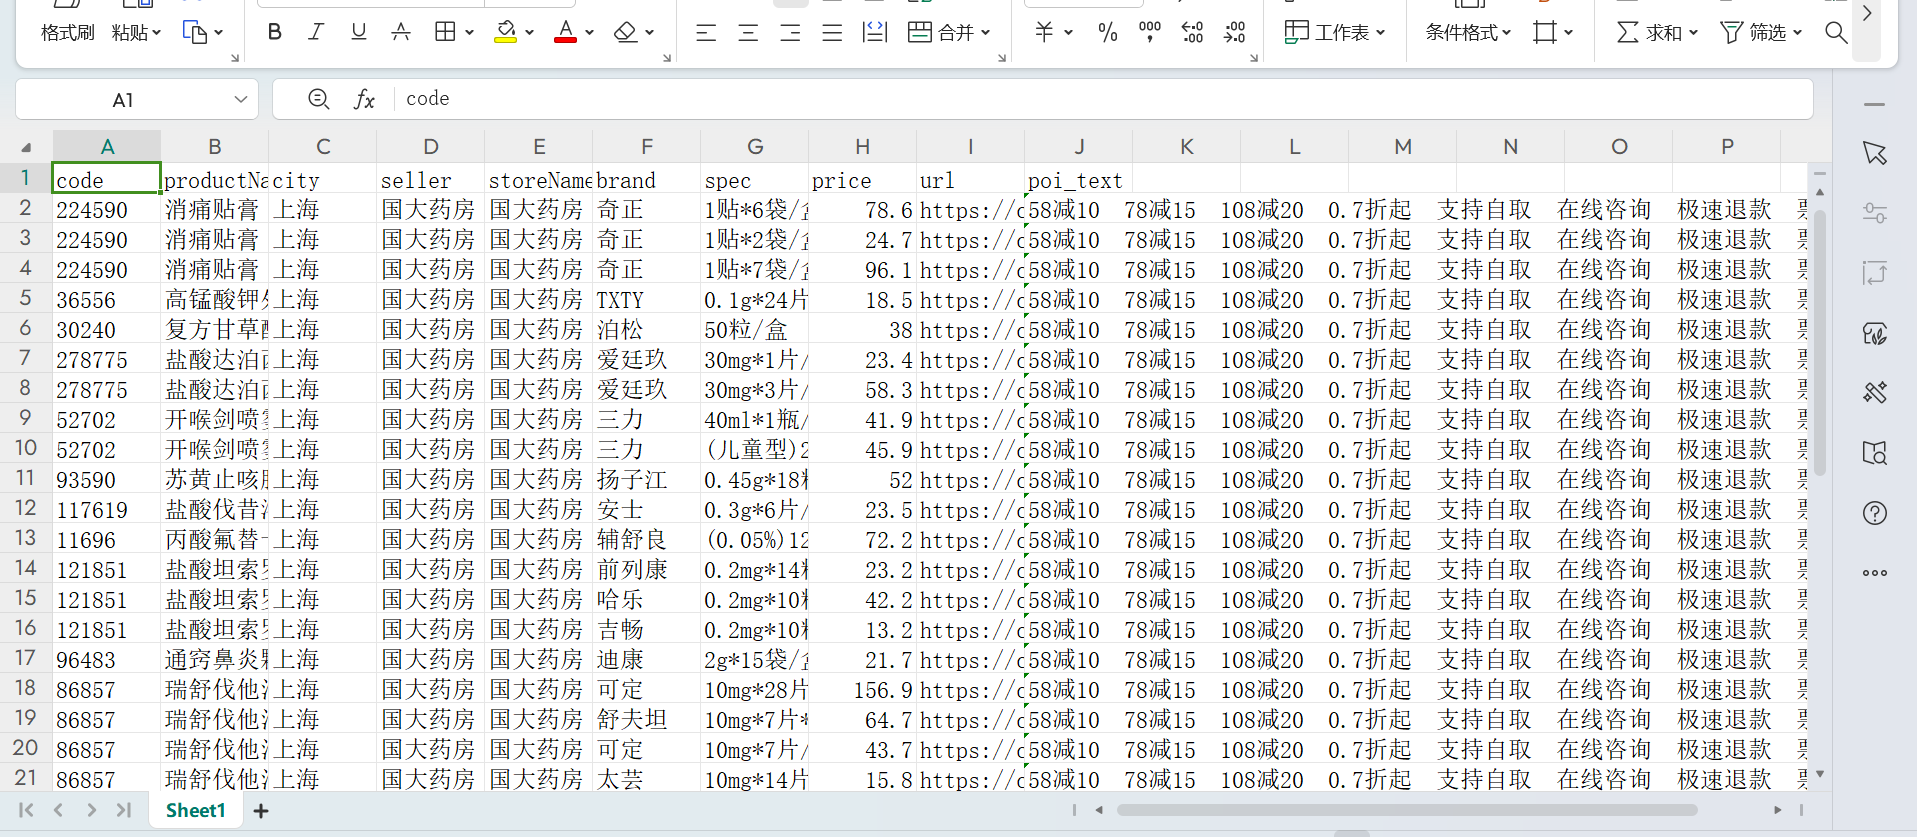Click the Merge (合并) cells button
The width and height of the screenshot is (1917, 837).
point(949,33)
